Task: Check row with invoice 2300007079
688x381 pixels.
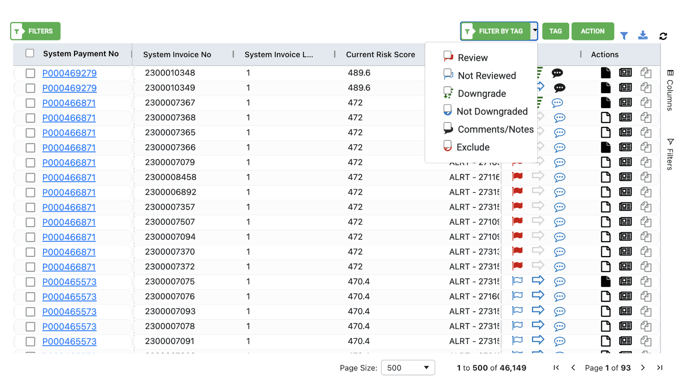Action: point(30,162)
